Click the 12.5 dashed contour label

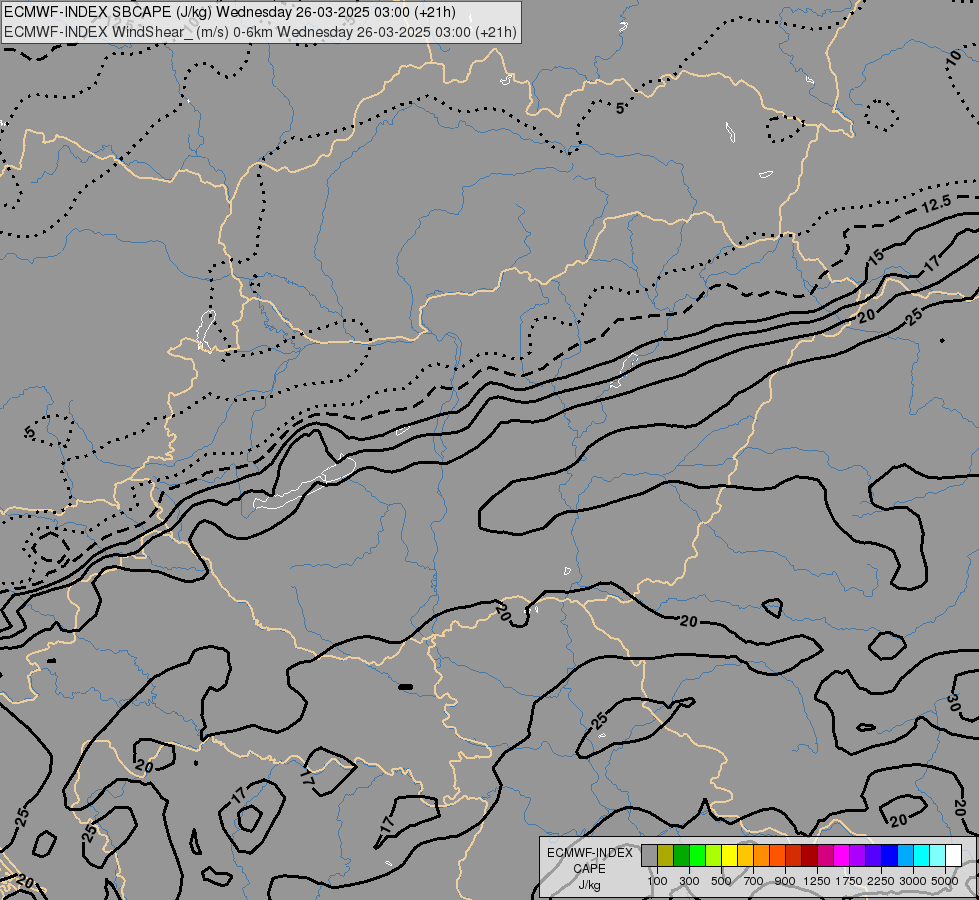(937, 204)
